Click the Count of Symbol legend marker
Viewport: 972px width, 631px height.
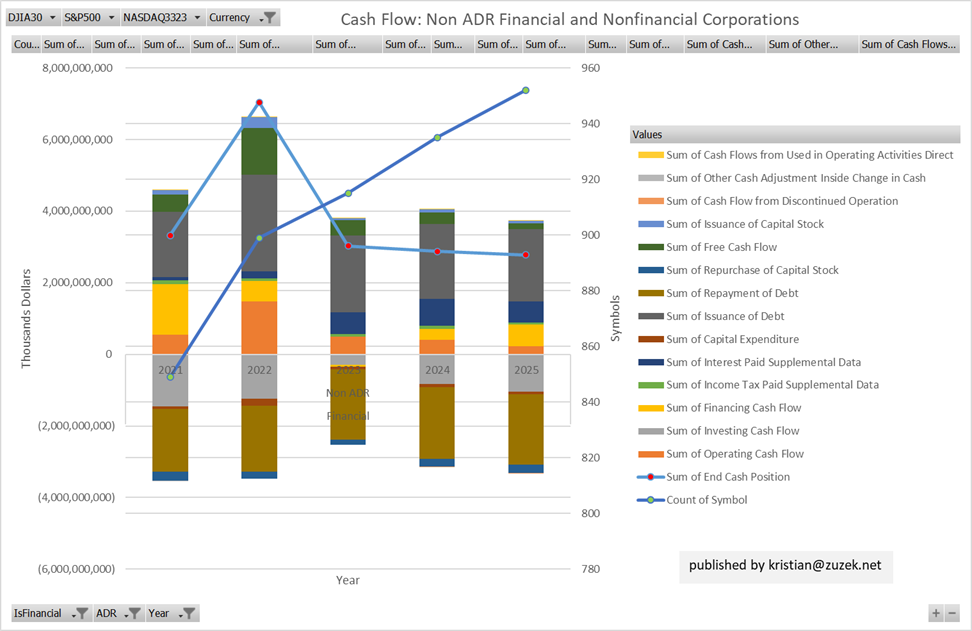click(649, 500)
